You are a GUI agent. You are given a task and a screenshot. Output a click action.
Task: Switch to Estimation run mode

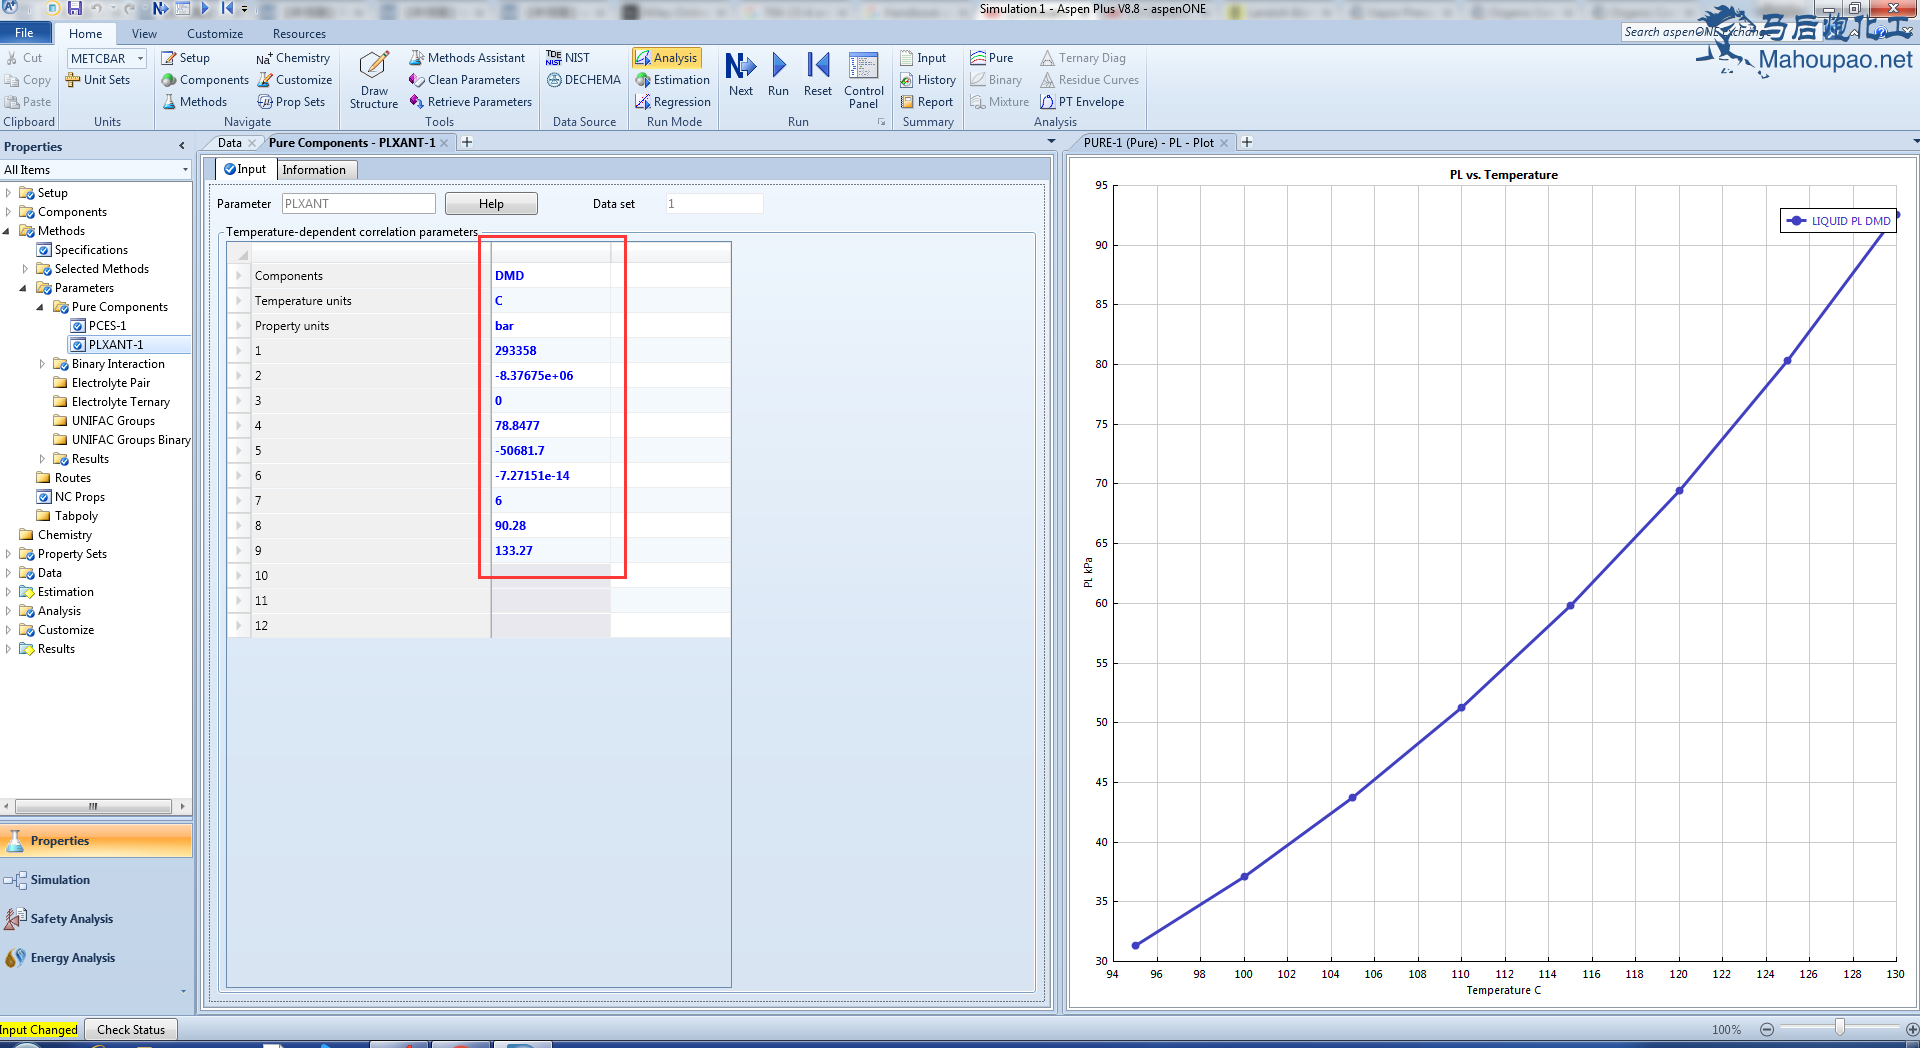point(672,80)
